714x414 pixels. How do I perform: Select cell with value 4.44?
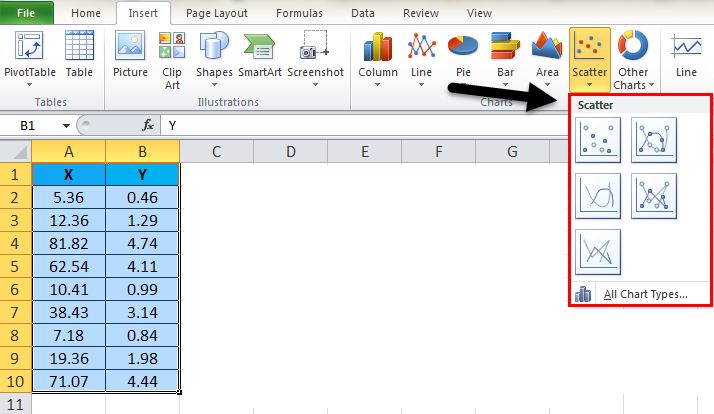(x=143, y=381)
